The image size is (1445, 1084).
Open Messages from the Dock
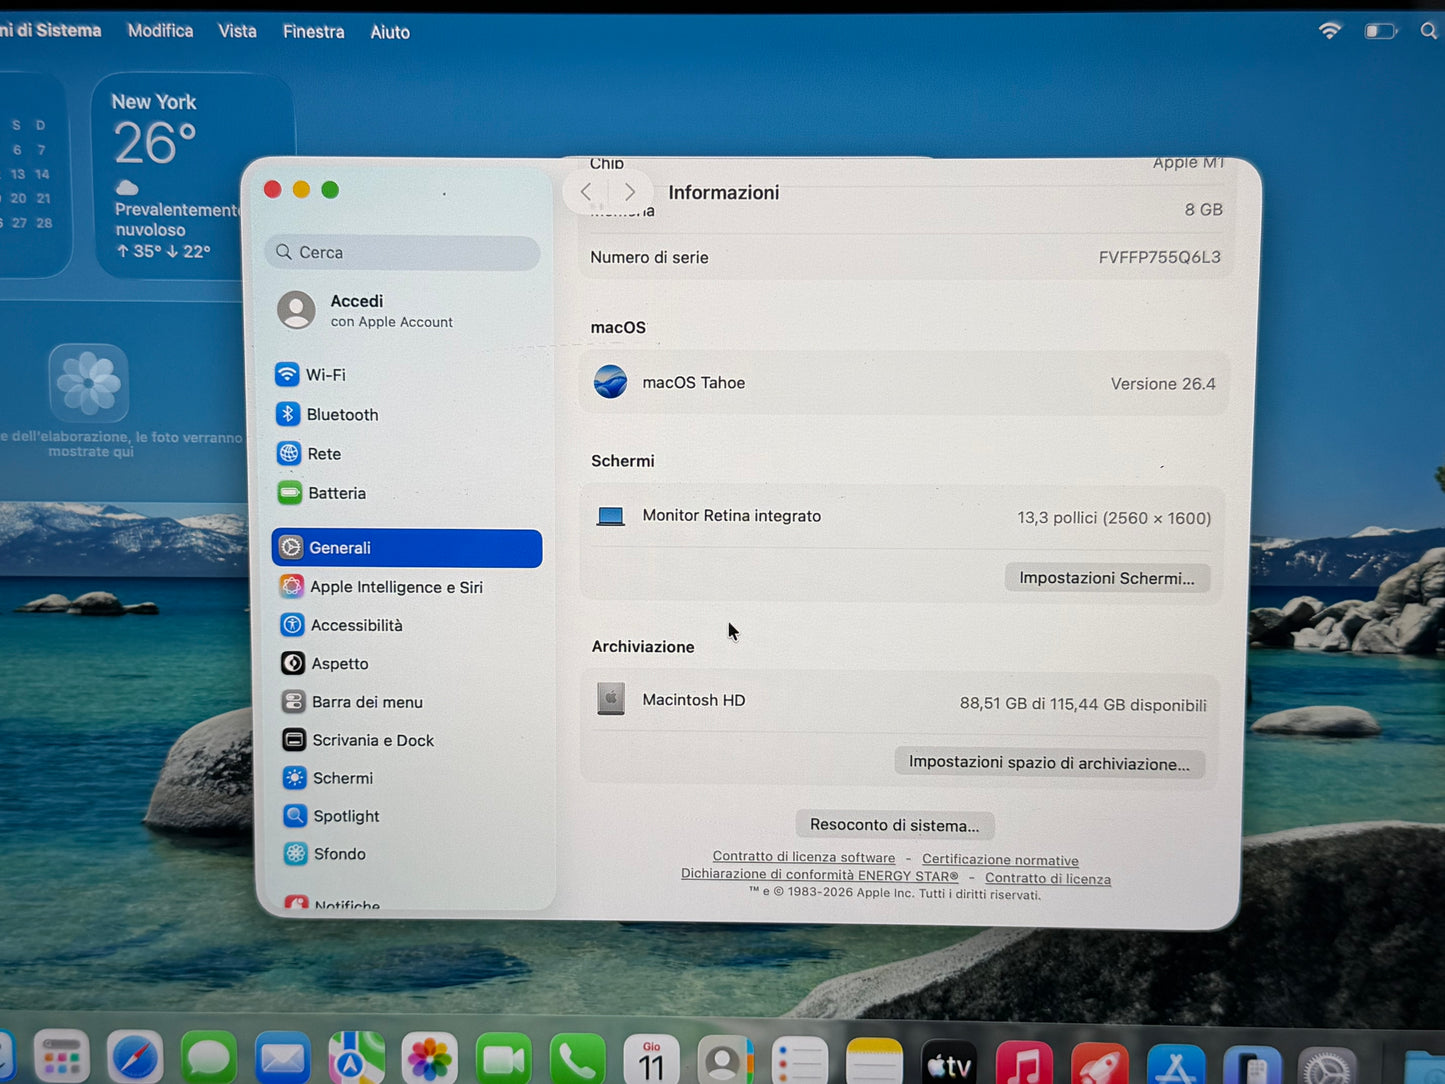(x=209, y=1058)
